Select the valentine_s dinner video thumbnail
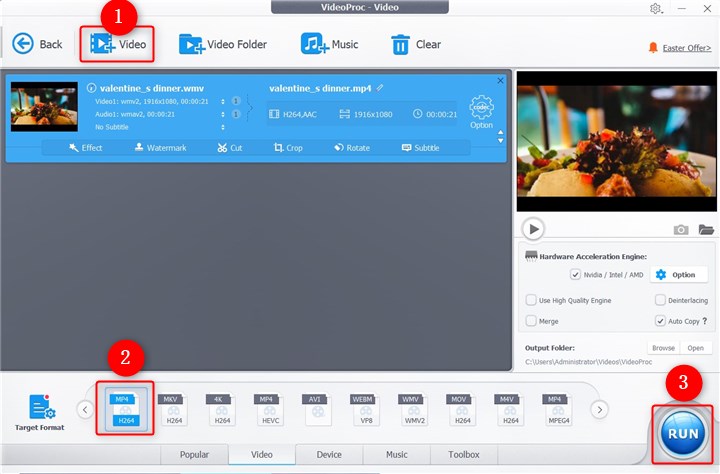720x474 pixels. tap(44, 107)
